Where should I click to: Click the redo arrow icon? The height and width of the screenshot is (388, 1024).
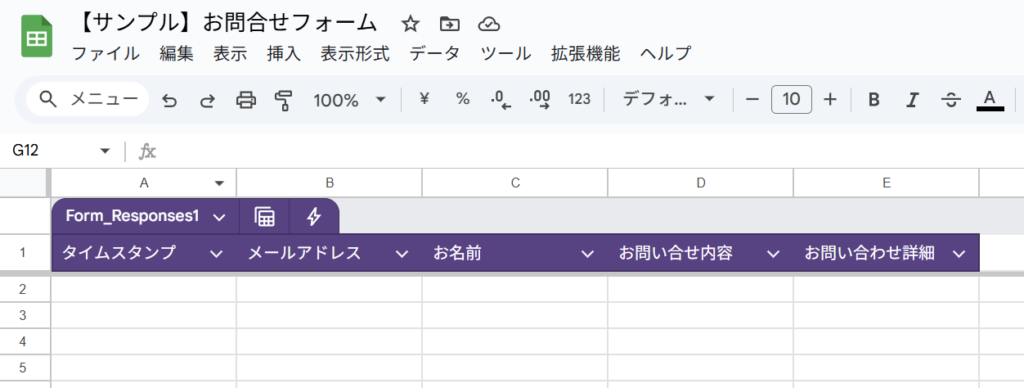[208, 100]
